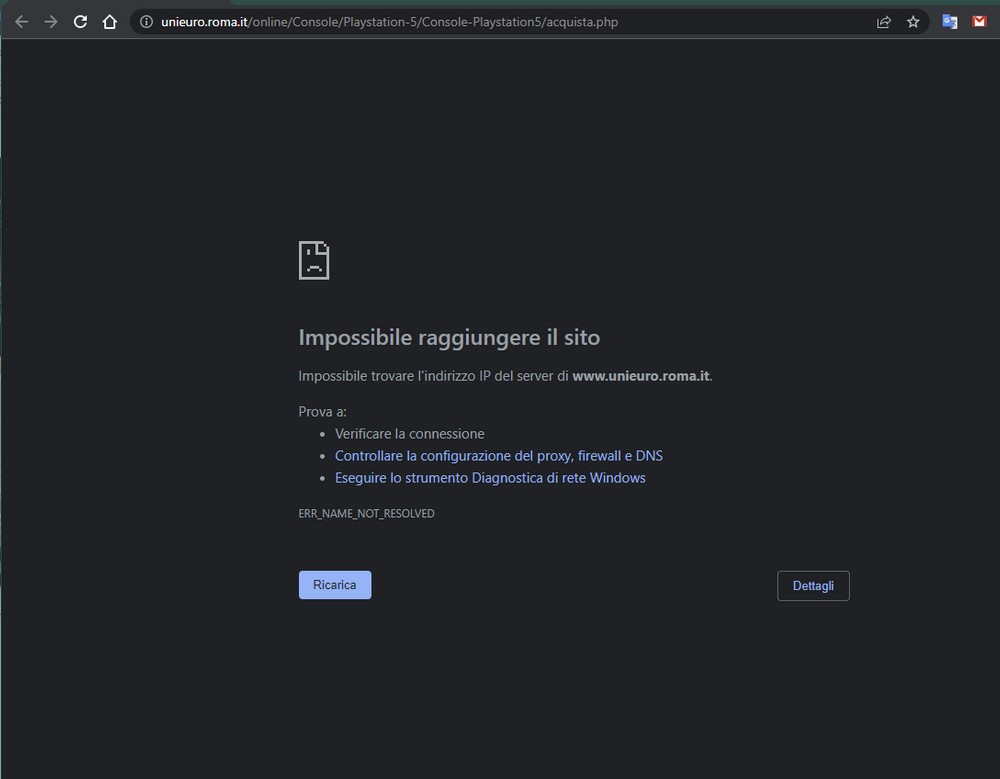Bookmark this page with the star icon
This screenshot has height=779, width=1000.
[x=913, y=22]
